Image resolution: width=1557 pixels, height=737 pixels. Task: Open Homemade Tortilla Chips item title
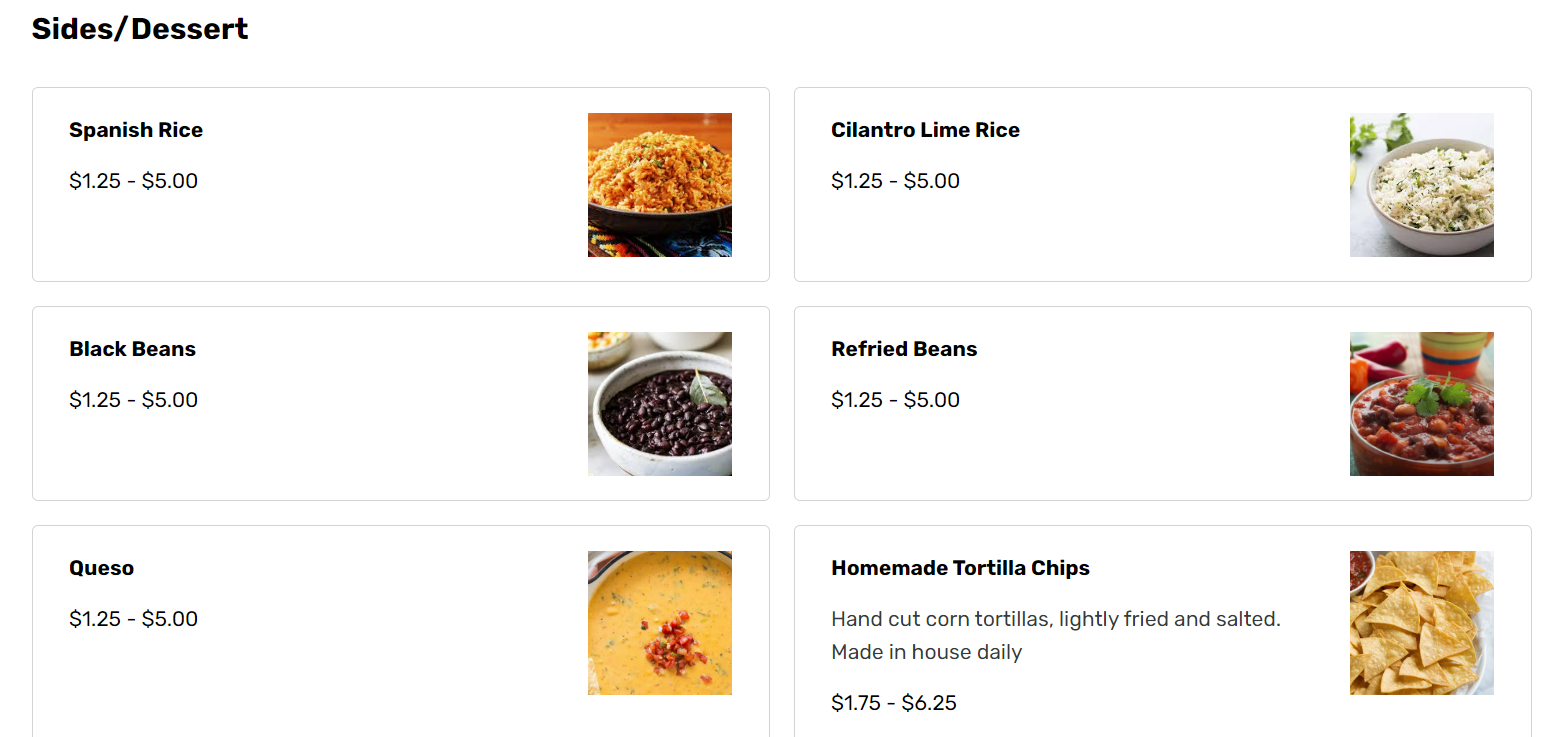coord(960,568)
